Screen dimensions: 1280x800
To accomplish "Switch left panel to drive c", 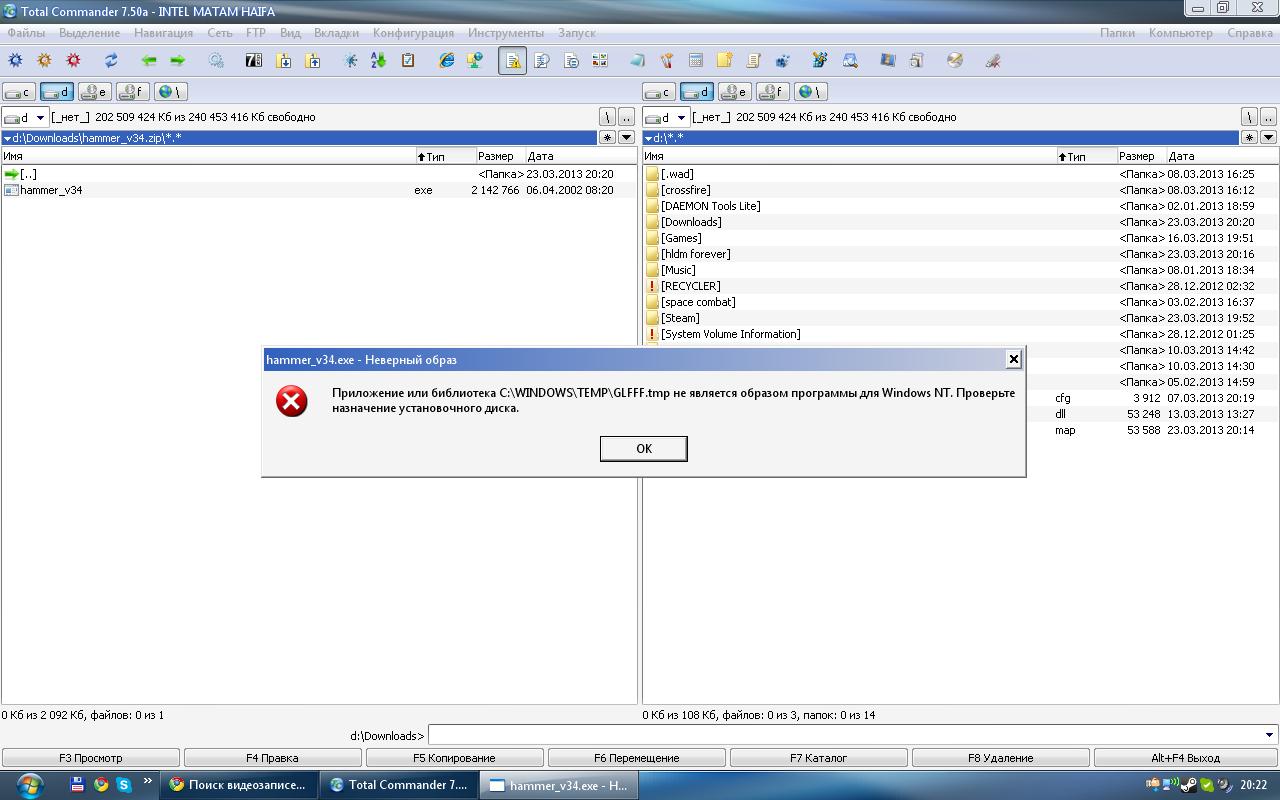I will point(19,92).
